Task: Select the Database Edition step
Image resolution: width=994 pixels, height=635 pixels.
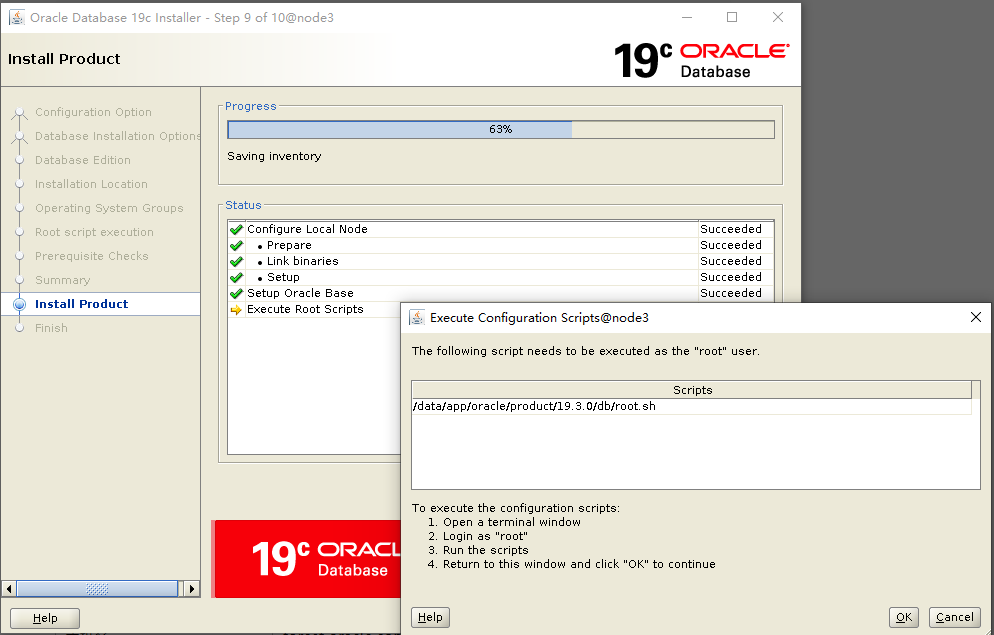Action: (83, 160)
